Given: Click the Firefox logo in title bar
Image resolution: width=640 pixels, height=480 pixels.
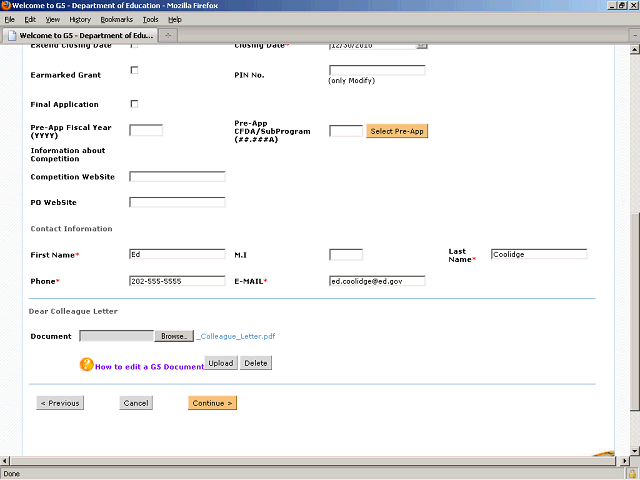Looking at the screenshot, I should (x=6, y=5).
